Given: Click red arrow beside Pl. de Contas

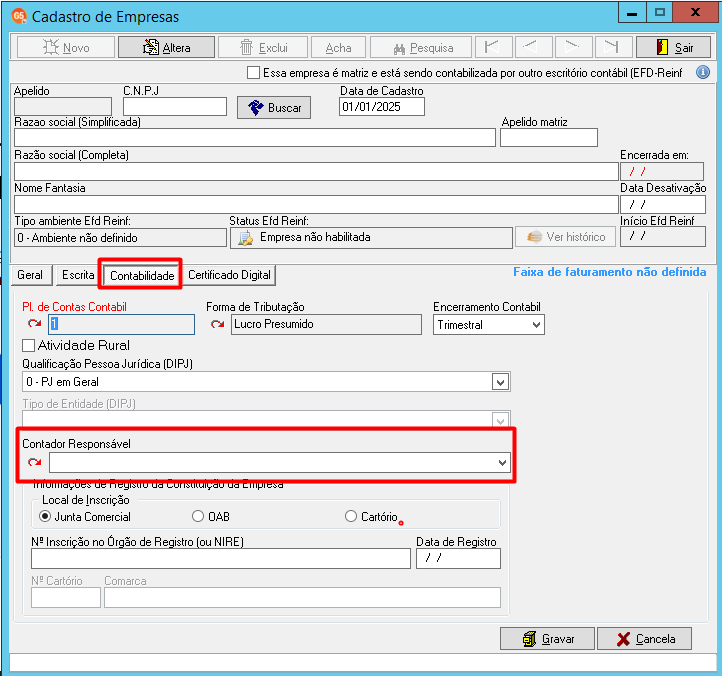Looking at the screenshot, I should [35, 324].
